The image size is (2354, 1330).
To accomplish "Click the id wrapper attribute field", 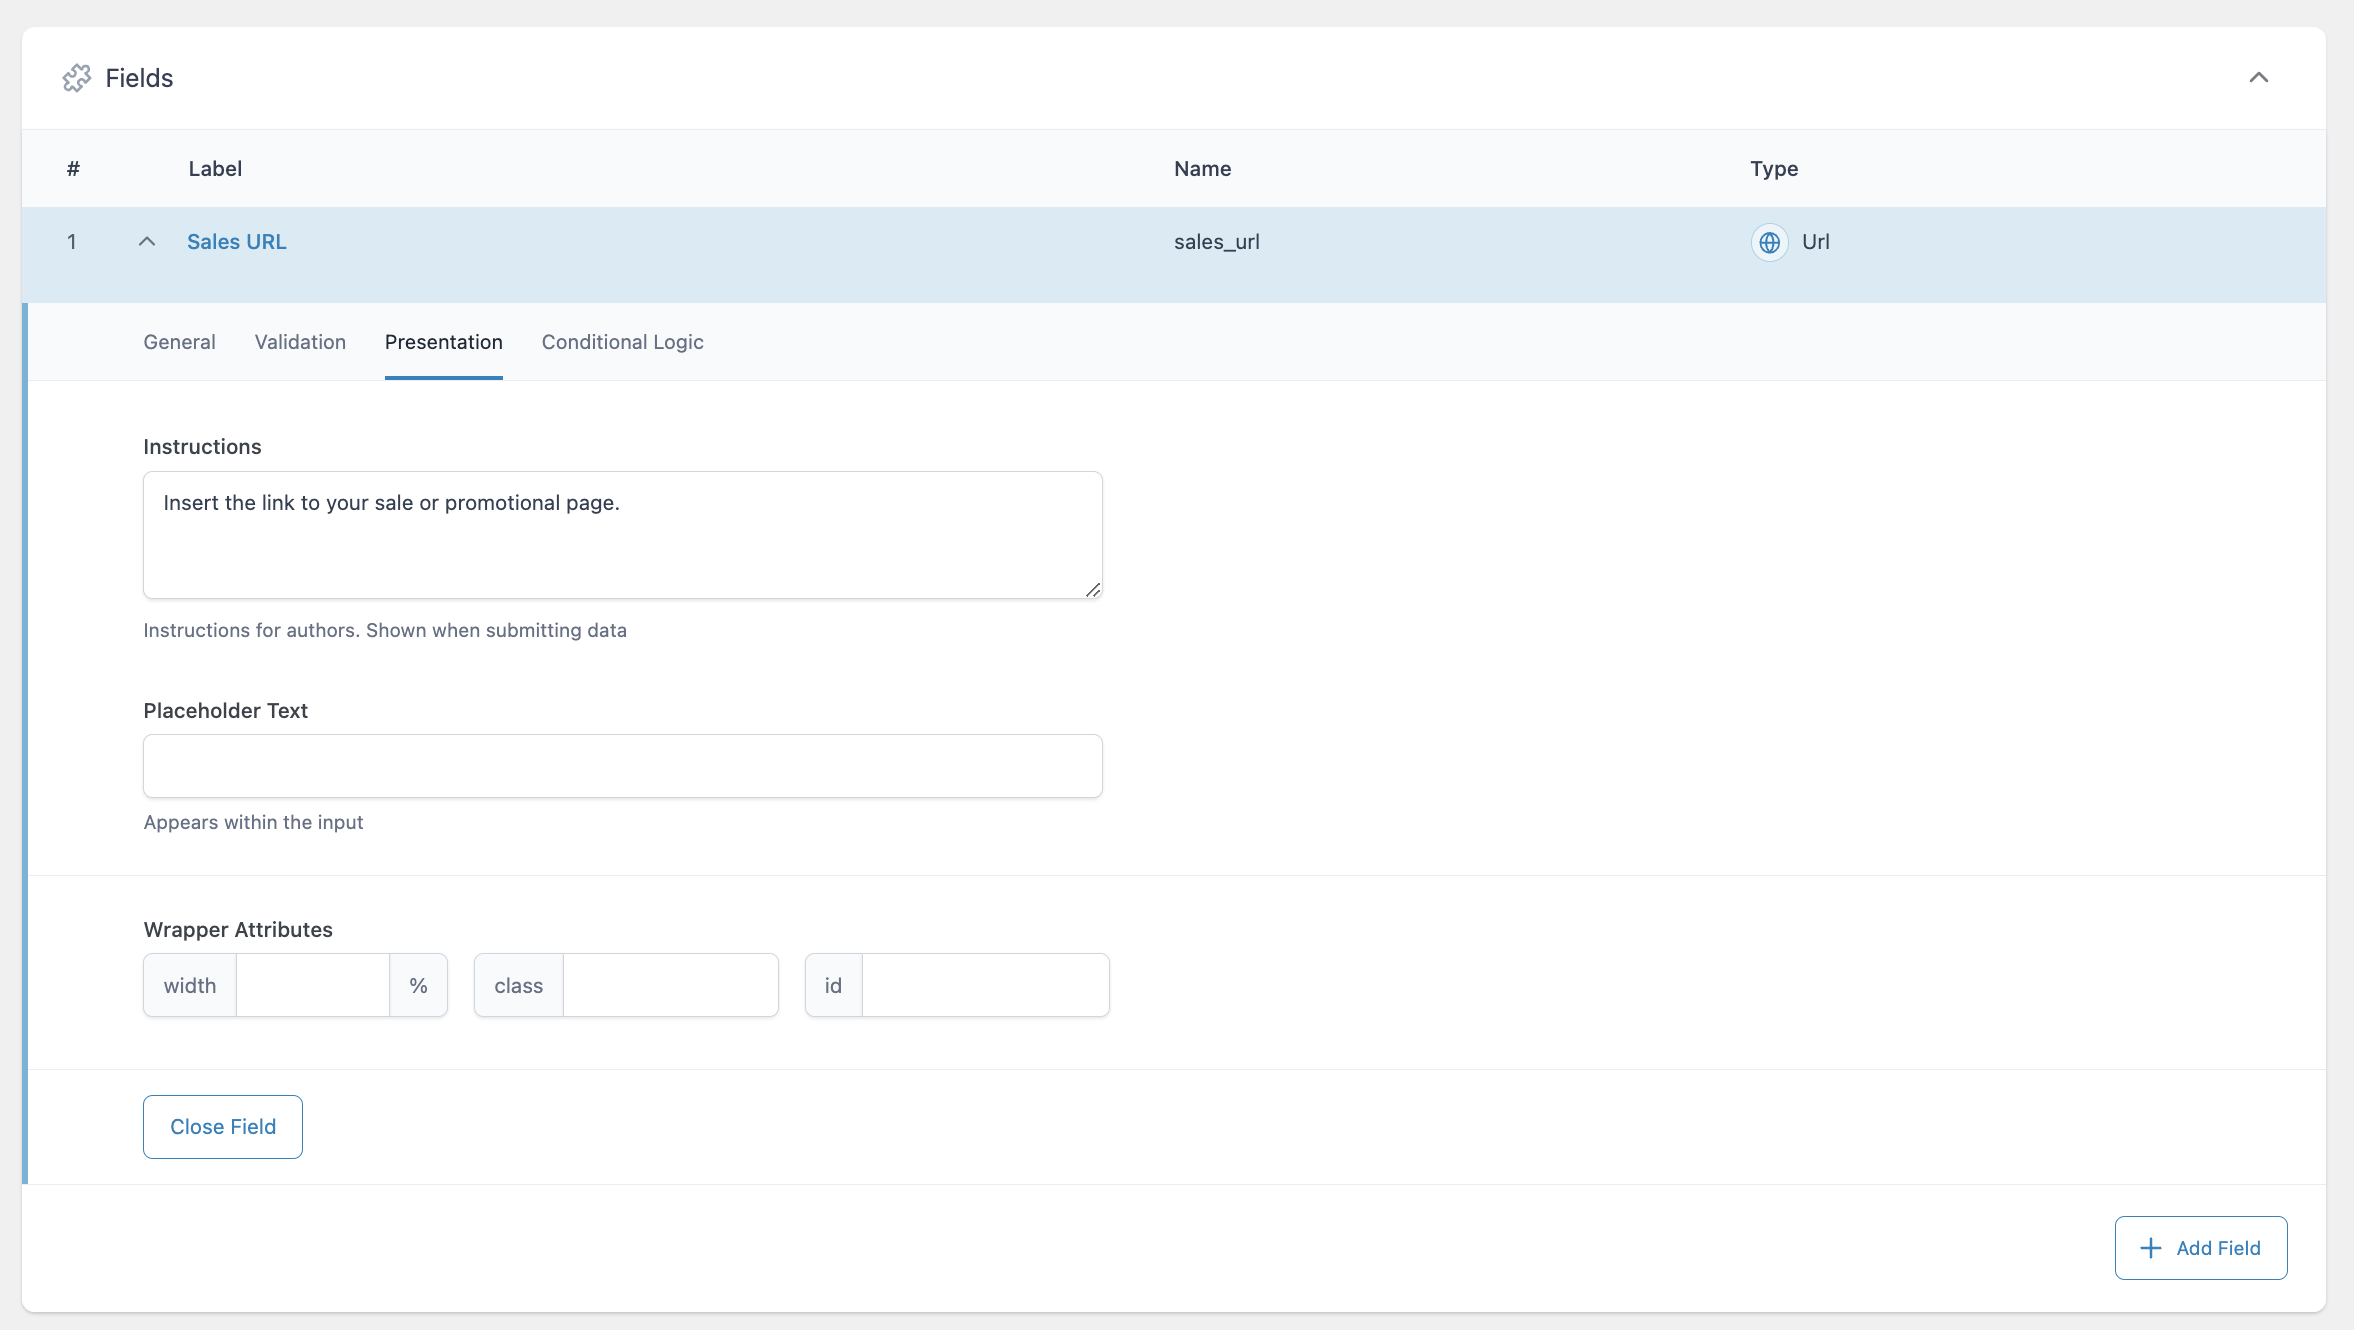I will tap(985, 985).
